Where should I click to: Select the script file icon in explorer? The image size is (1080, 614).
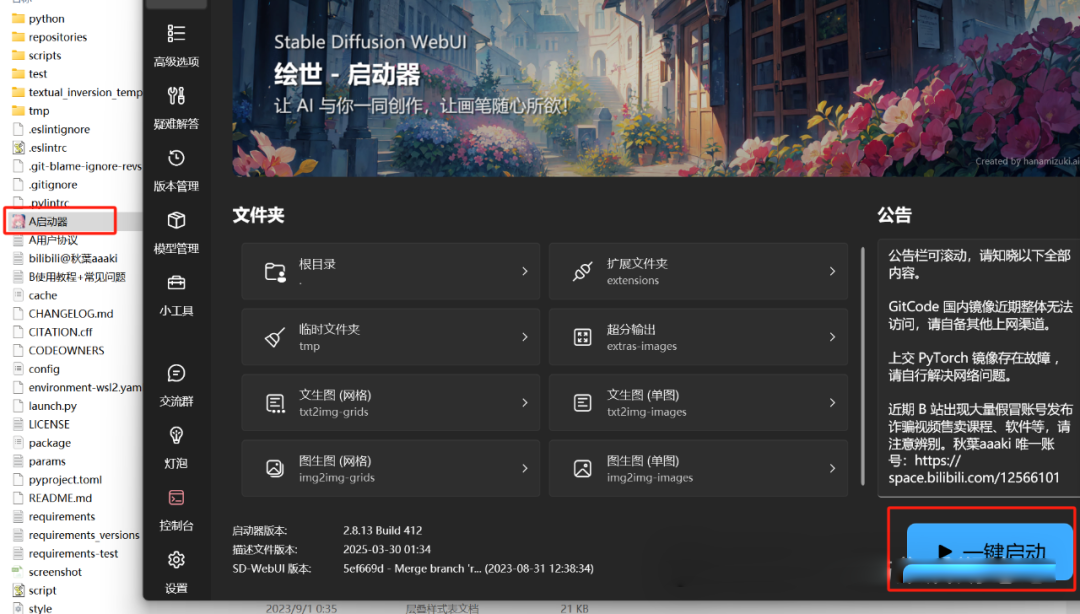(19, 591)
